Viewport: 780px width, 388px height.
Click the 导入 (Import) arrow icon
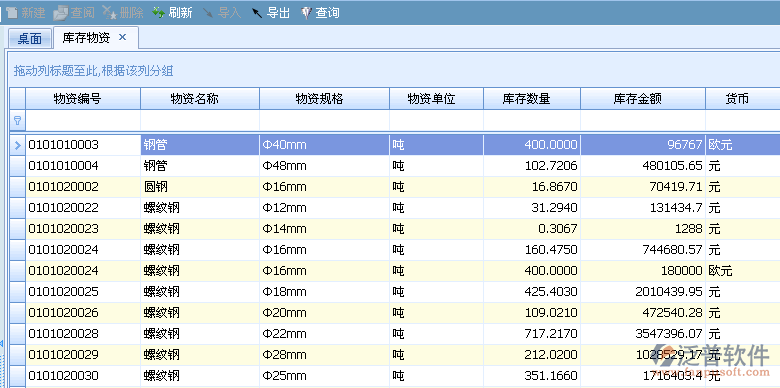click(x=208, y=12)
